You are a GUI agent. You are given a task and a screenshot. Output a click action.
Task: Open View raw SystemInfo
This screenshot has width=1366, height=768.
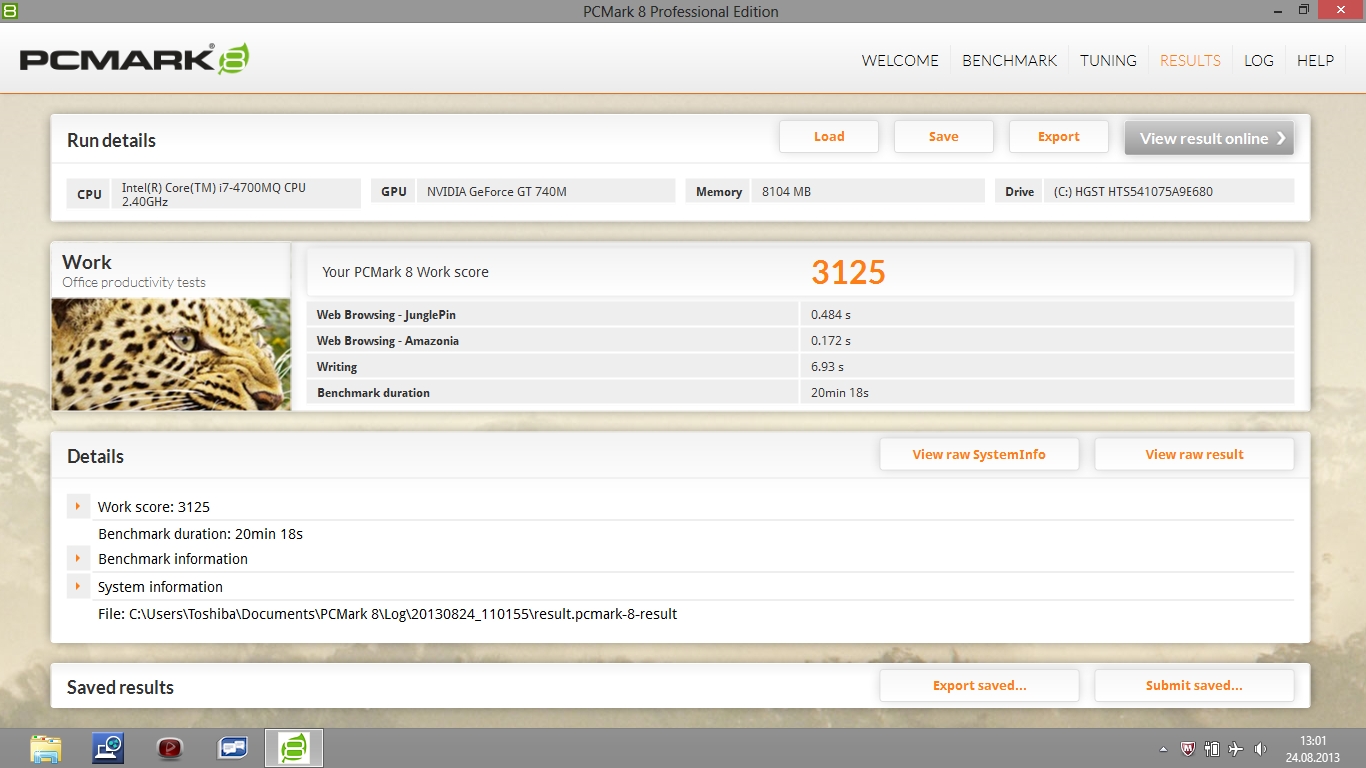(979, 454)
